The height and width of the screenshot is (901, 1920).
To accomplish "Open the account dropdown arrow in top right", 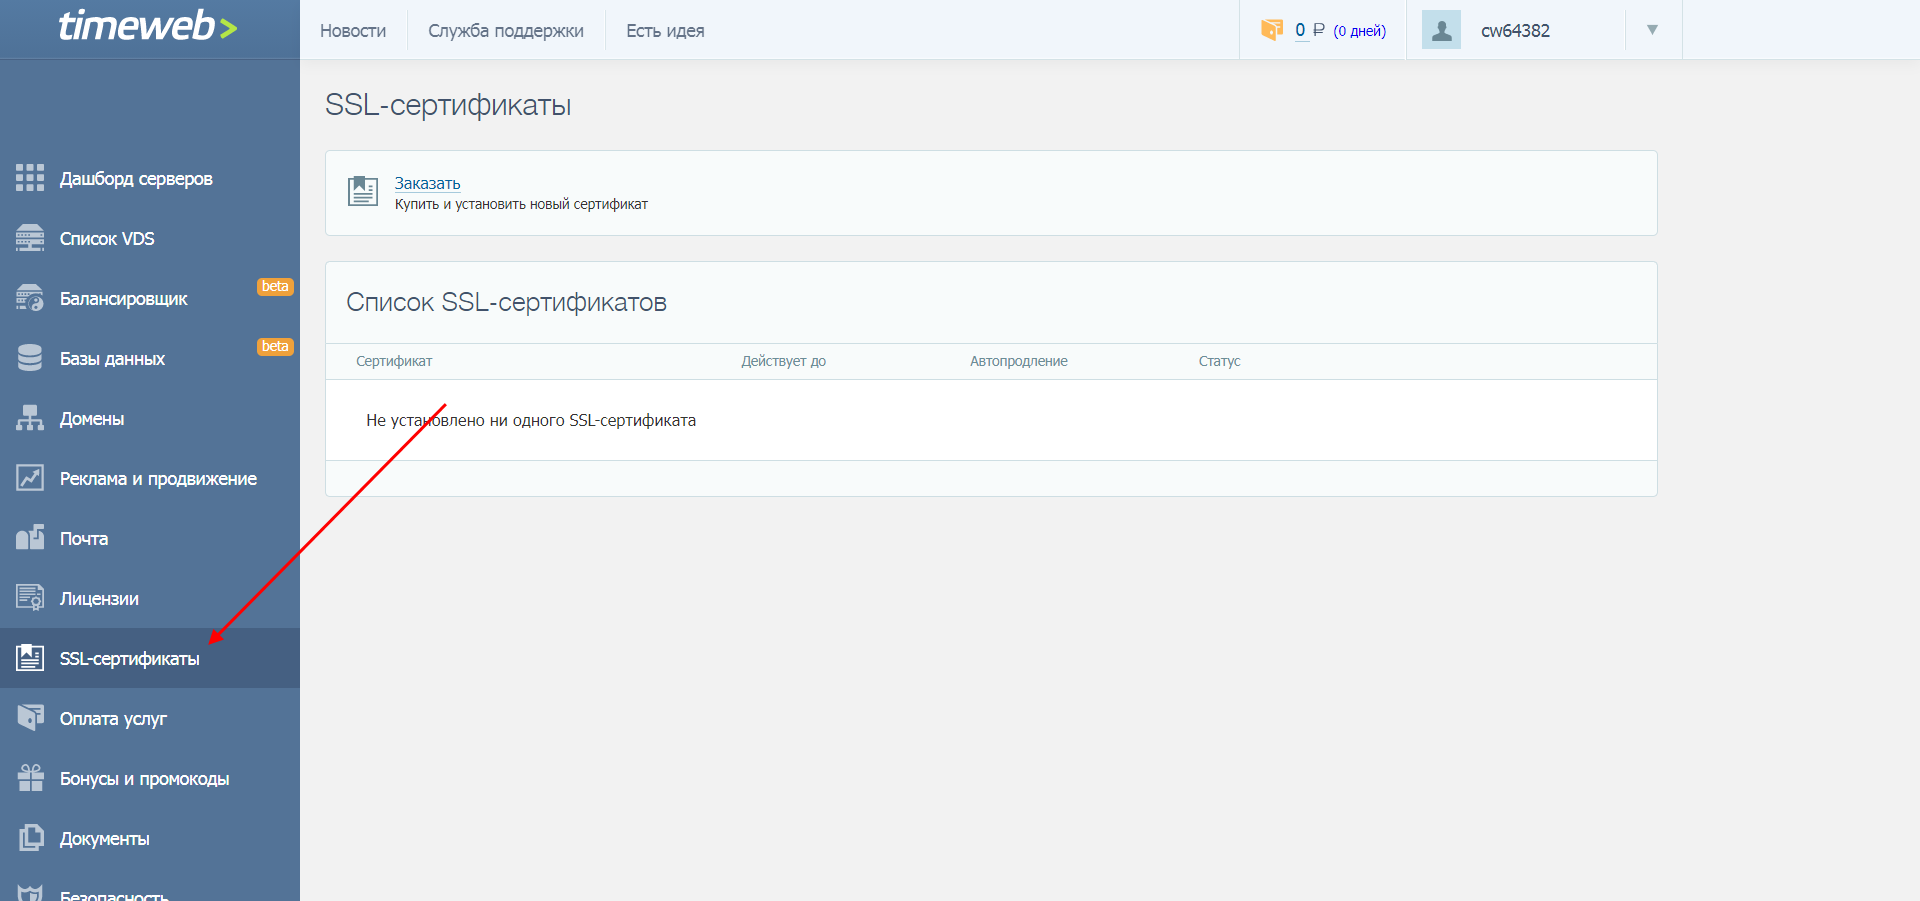I will pos(1651,29).
